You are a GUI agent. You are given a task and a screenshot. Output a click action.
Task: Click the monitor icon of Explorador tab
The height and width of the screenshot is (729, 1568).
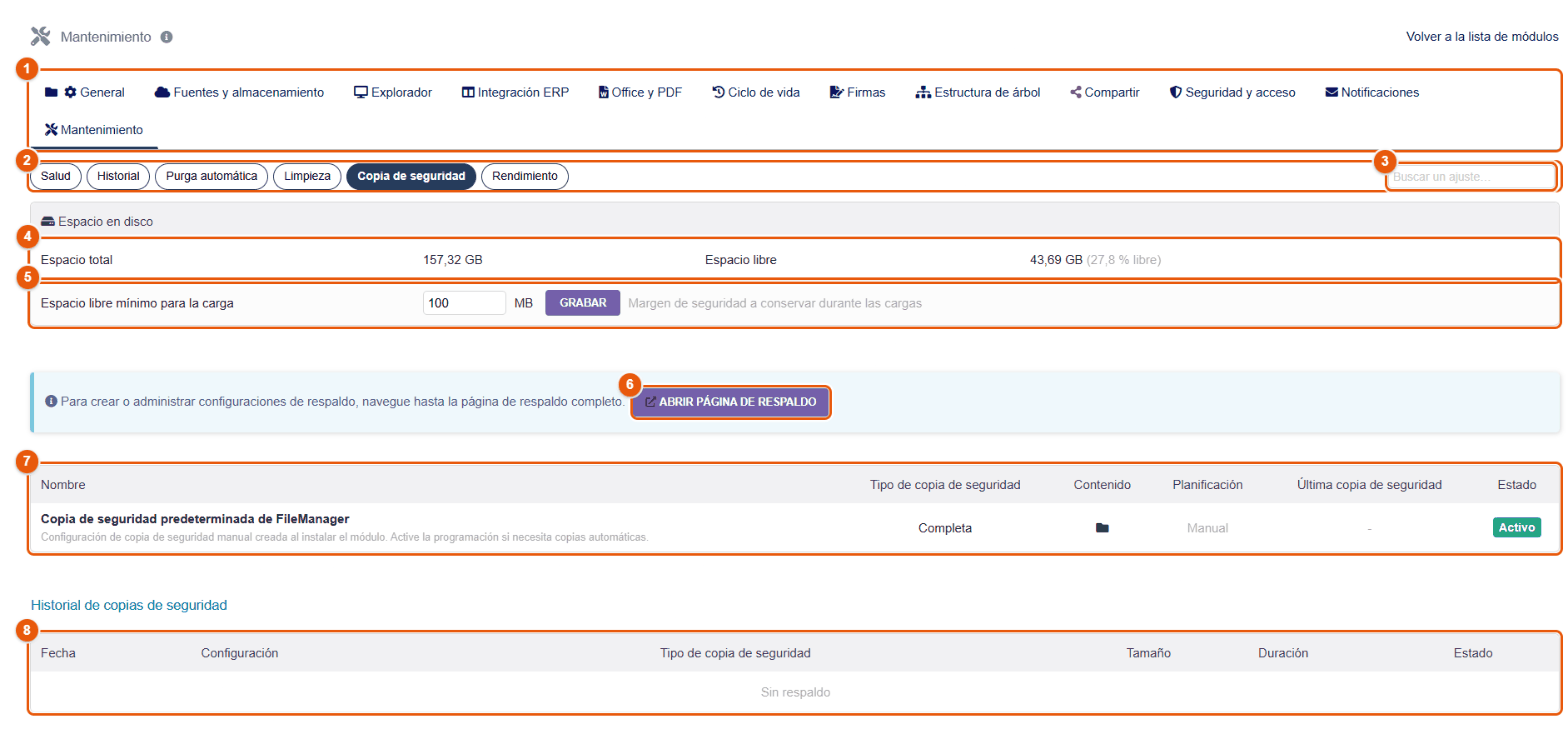pyautogui.click(x=361, y=92)
